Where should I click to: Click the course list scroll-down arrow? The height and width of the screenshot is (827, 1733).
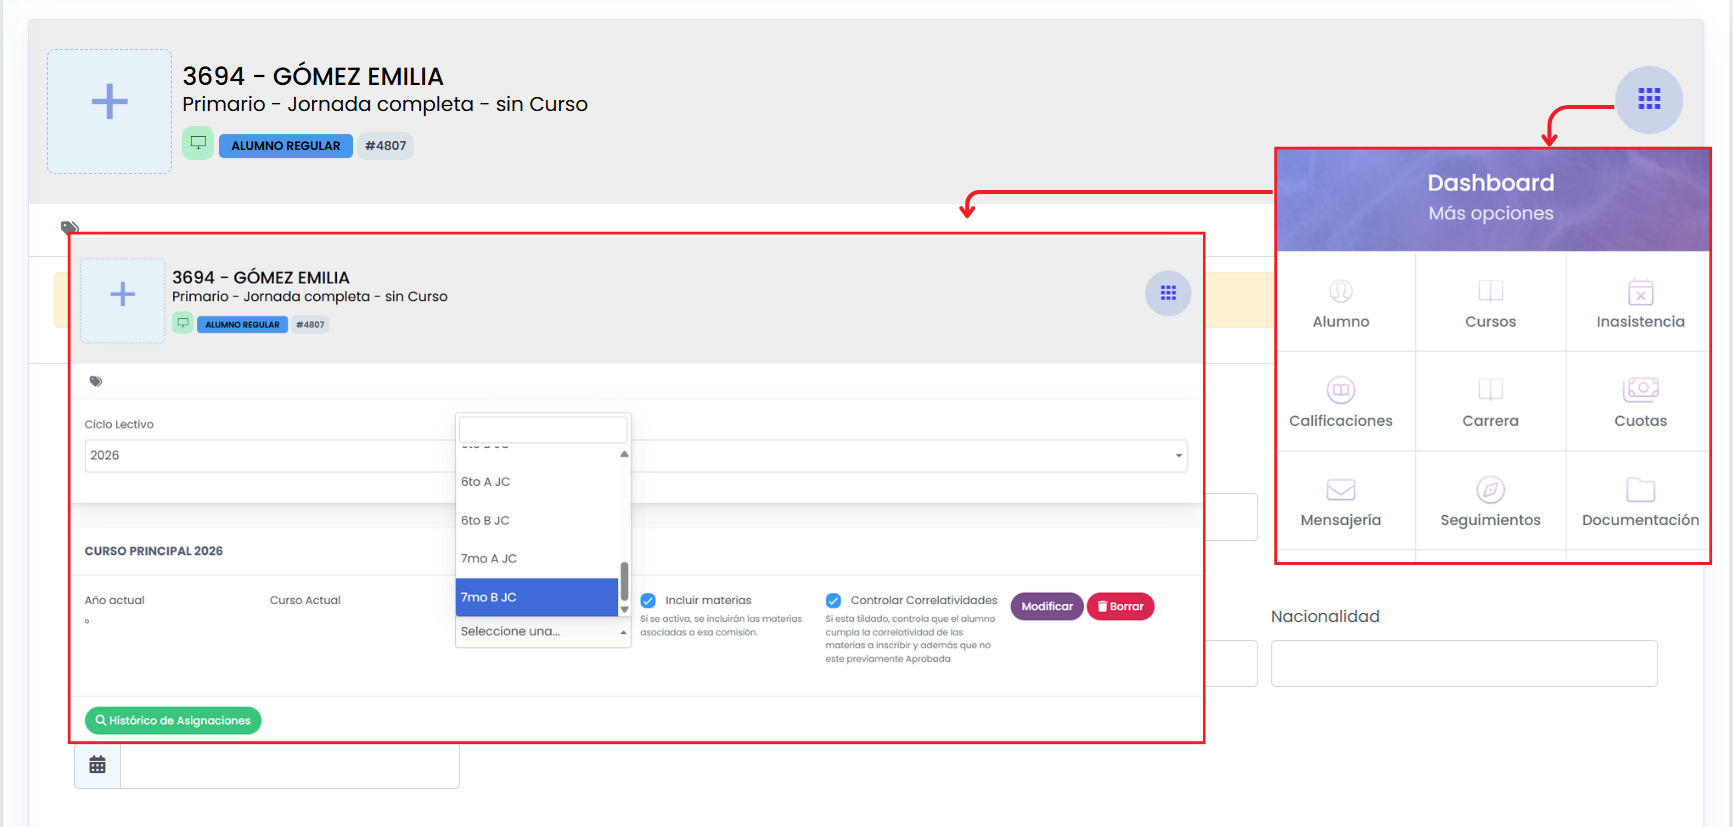coord(624,609)
